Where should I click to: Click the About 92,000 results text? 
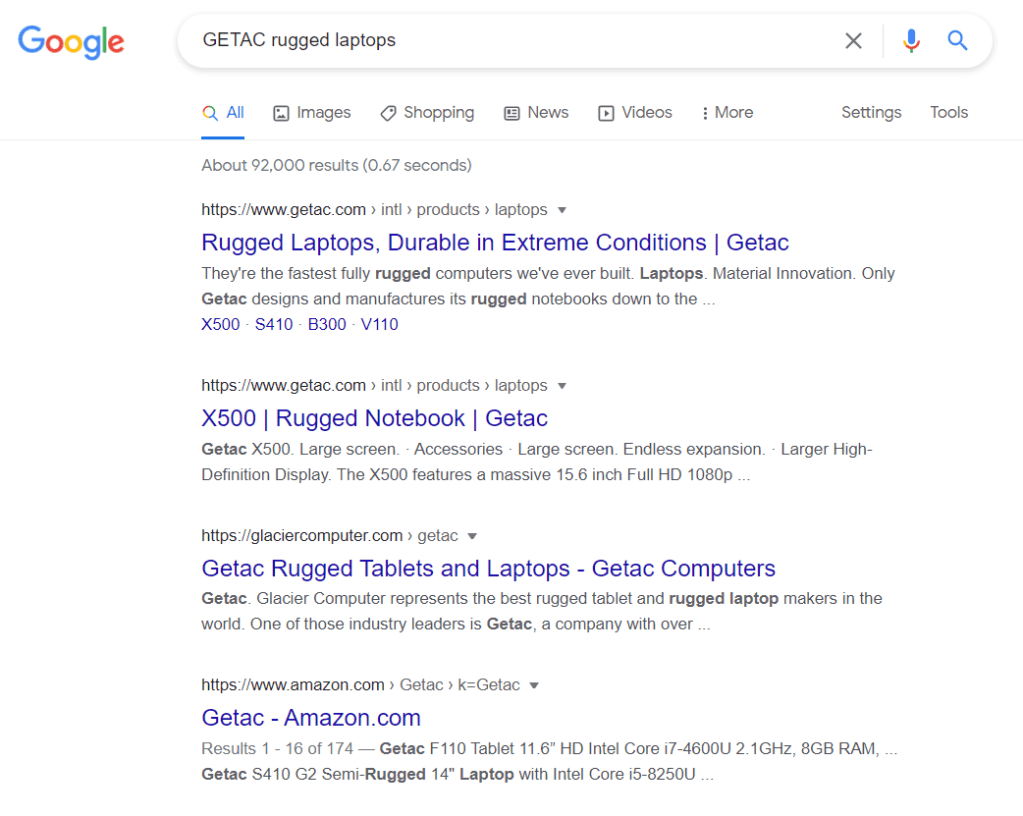click(336, 165)
